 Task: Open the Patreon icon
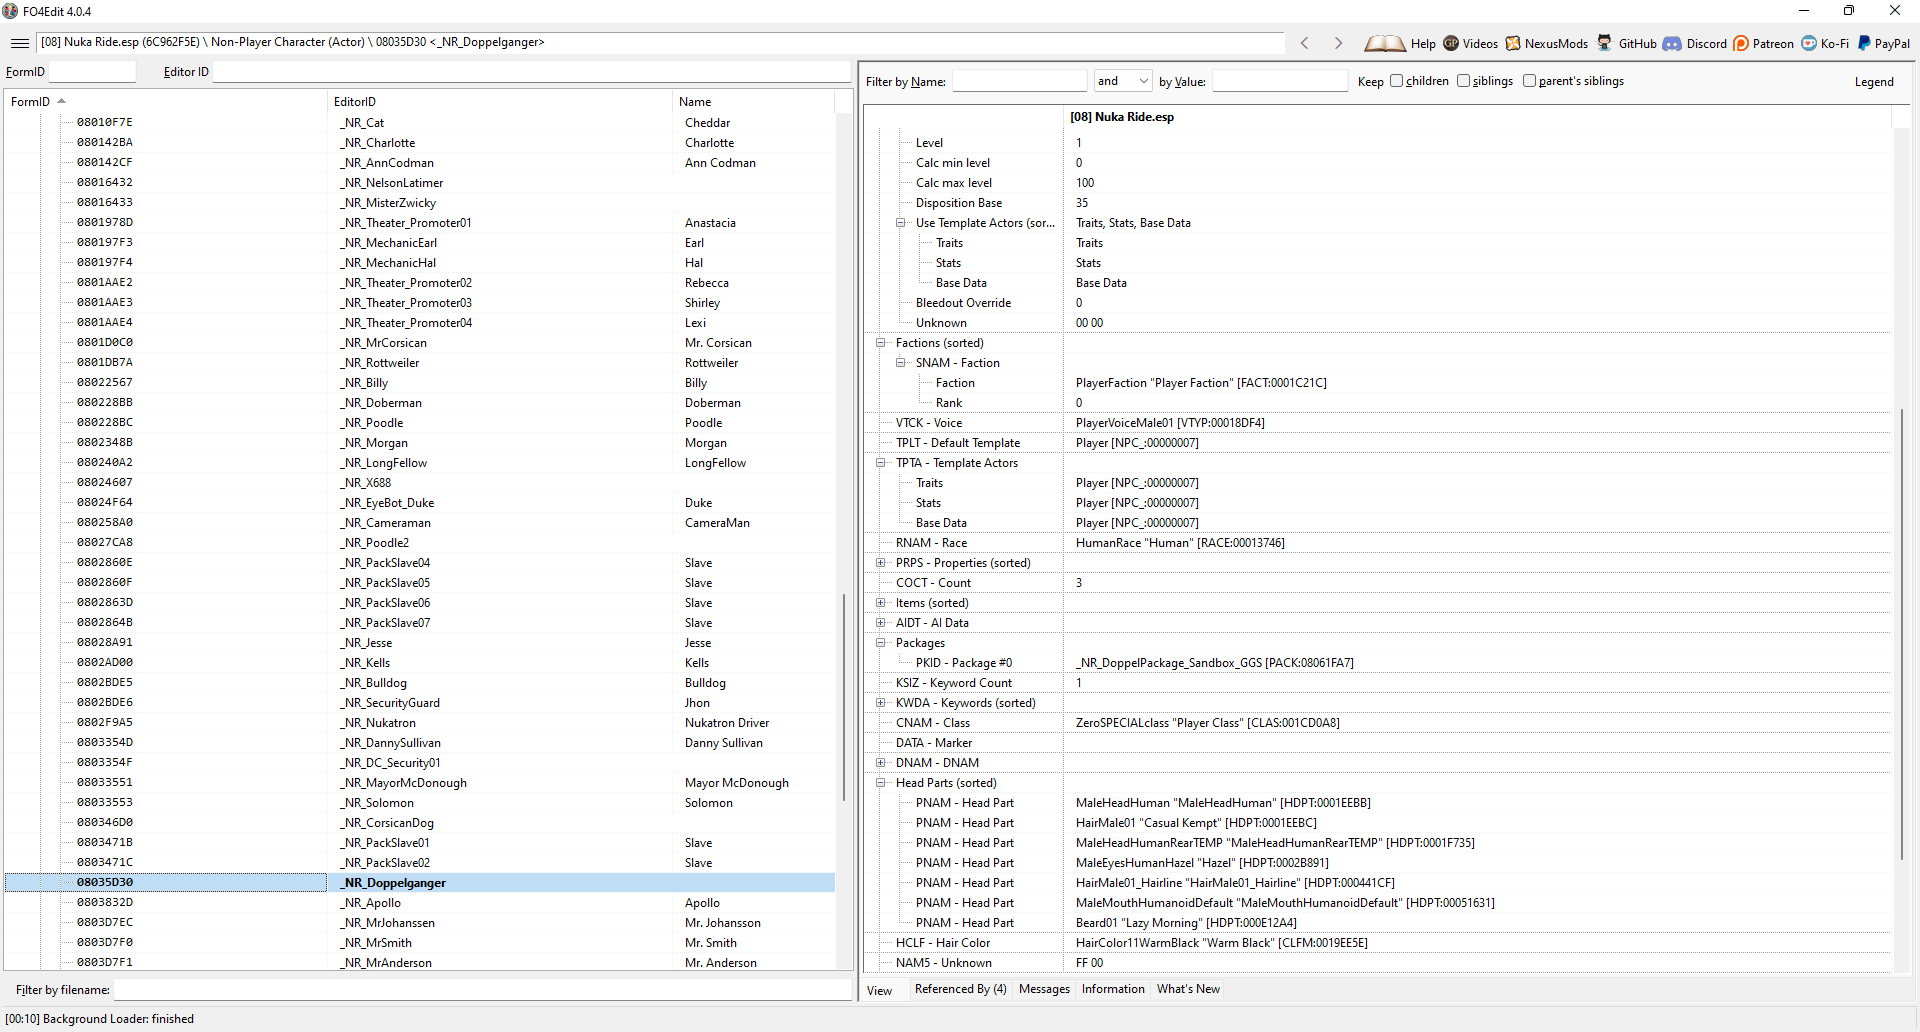click(x=1741, y=43)
